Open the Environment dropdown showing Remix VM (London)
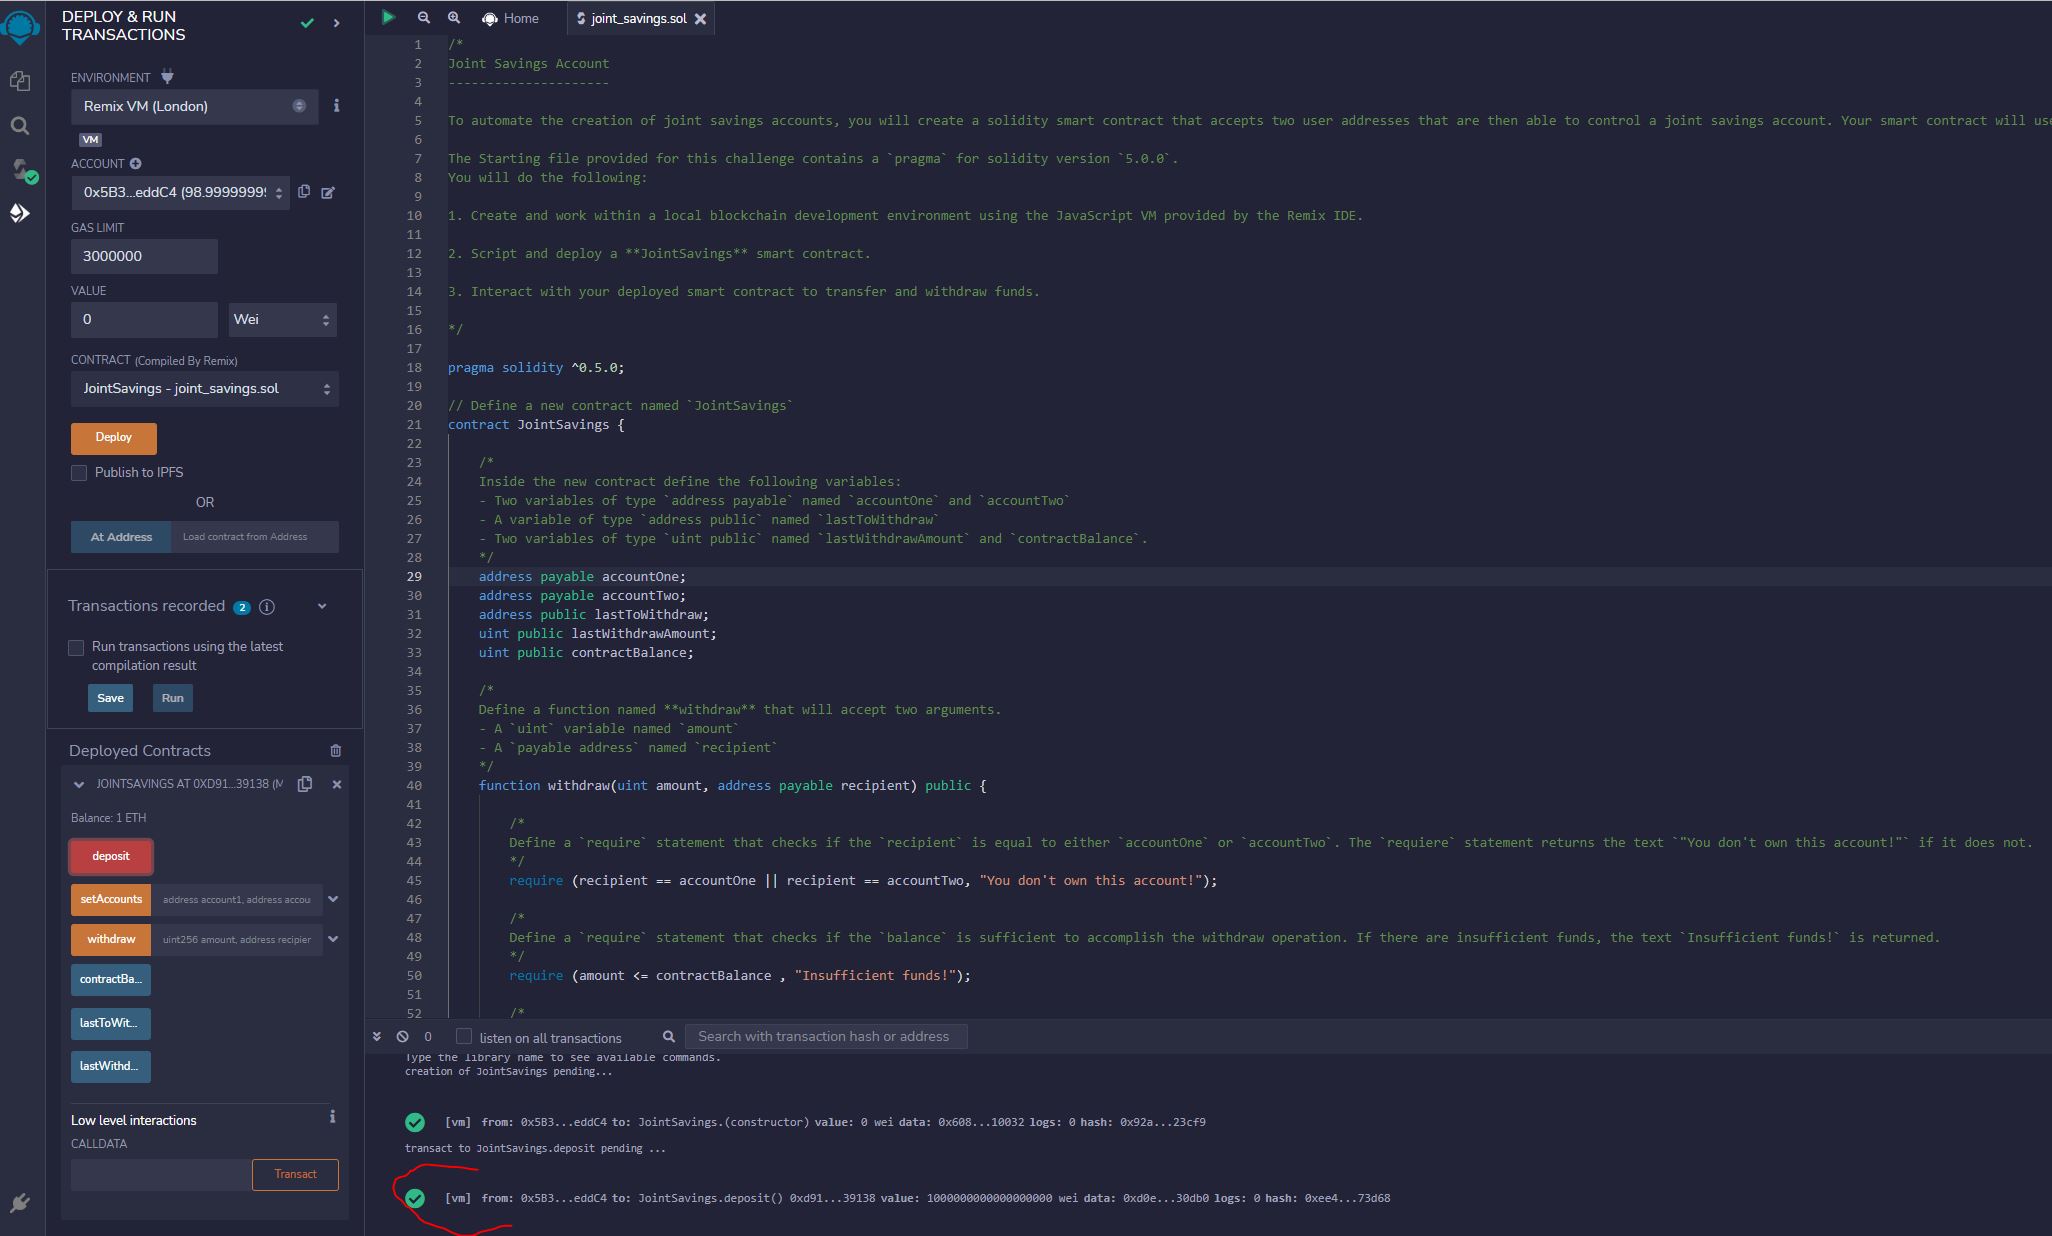 [194, 106]
